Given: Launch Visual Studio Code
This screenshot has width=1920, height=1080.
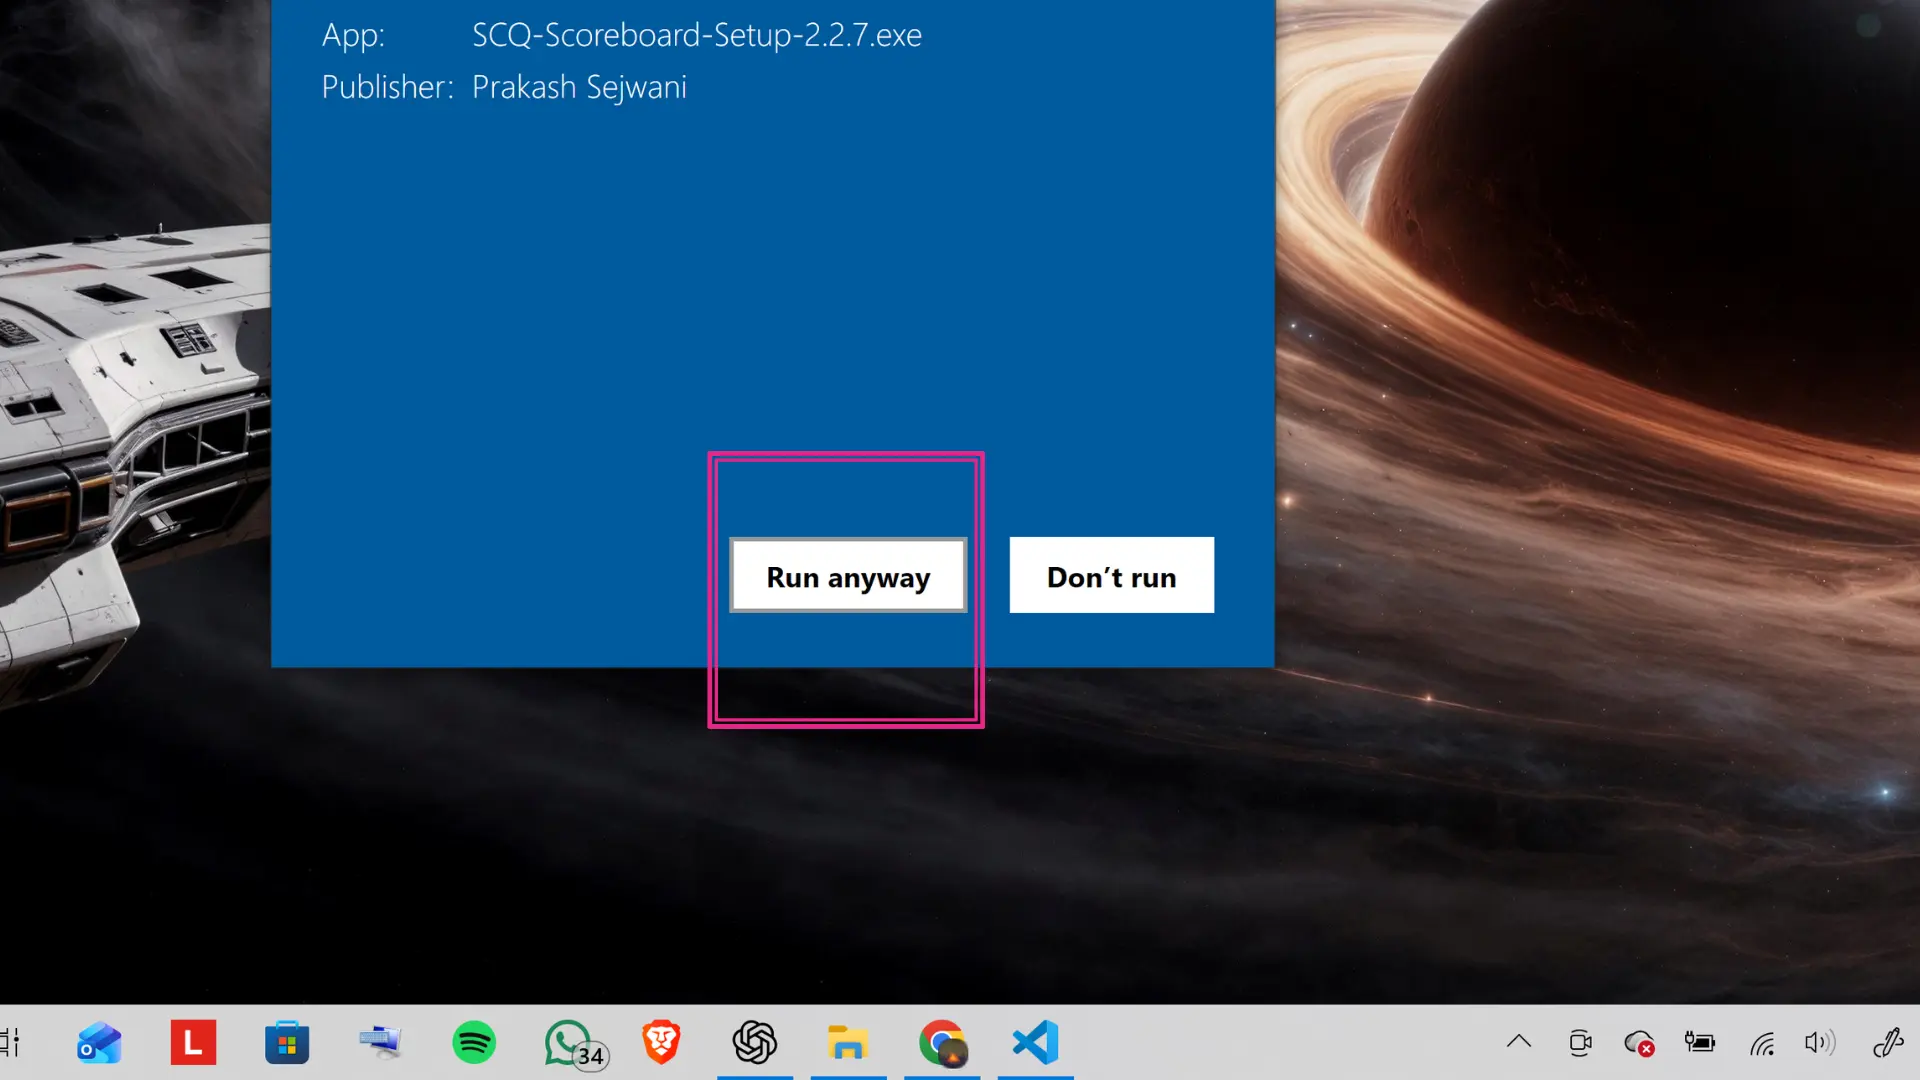Looking at the screenshot, I should [x=1035, y=1043].
